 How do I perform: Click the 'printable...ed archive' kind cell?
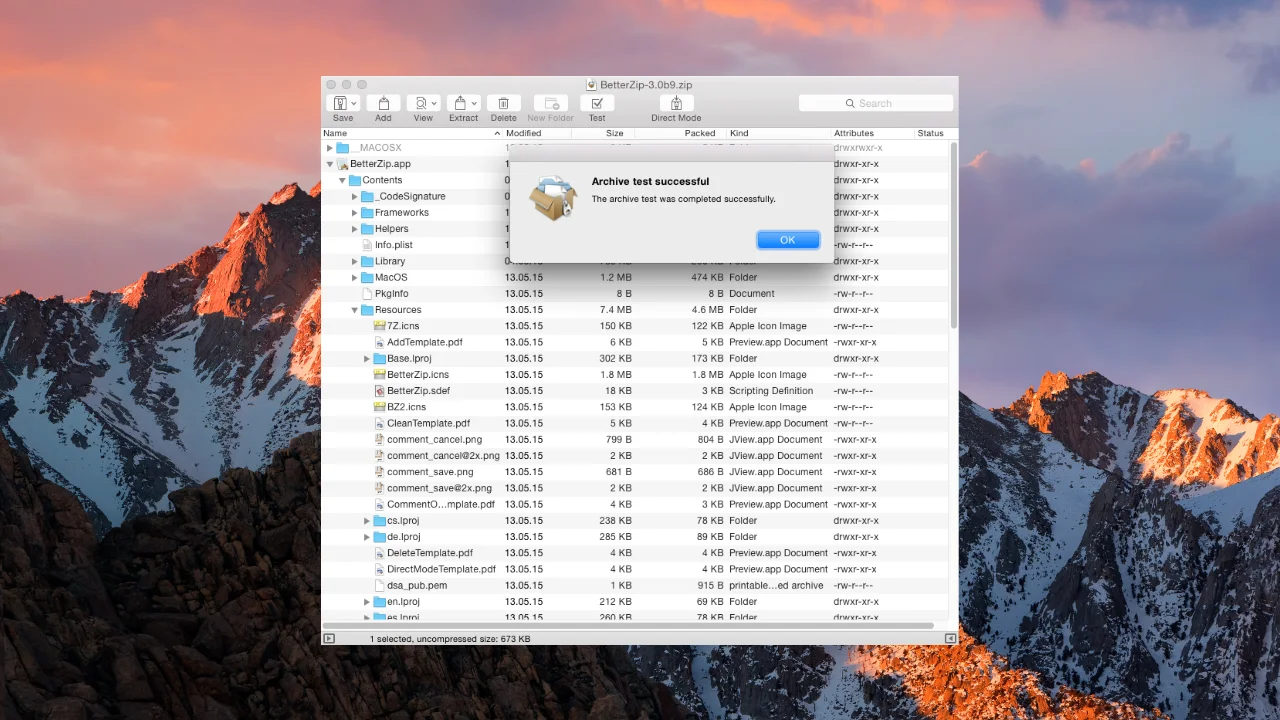(776, 585)
